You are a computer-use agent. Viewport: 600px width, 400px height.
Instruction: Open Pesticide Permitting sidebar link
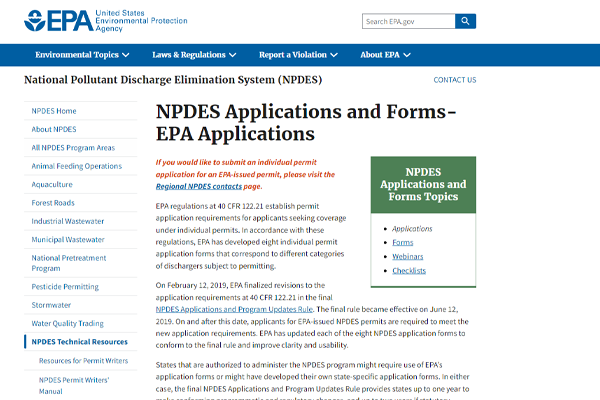point(65,287)
